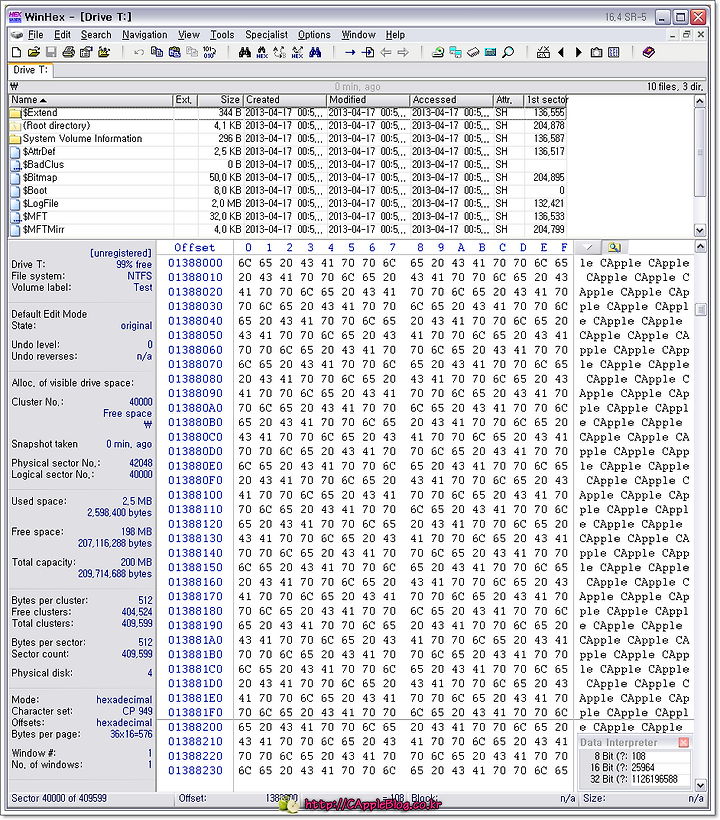
Task: Click the Back navigation arrow icon
Action: [x=386, y=52]
